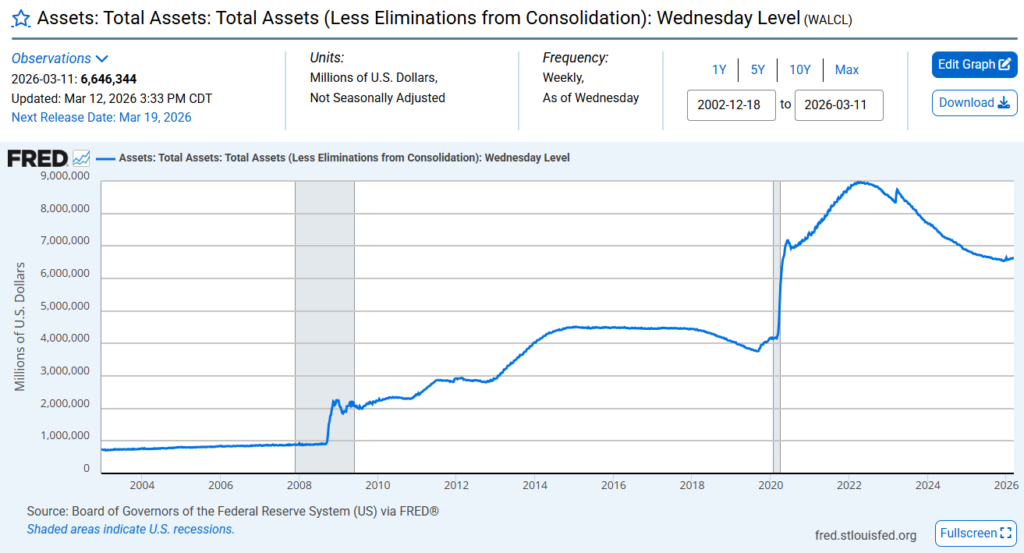Click the Fullscreen expand icon
Viewport: 1024px width, 553px height.
[1006, 534]
